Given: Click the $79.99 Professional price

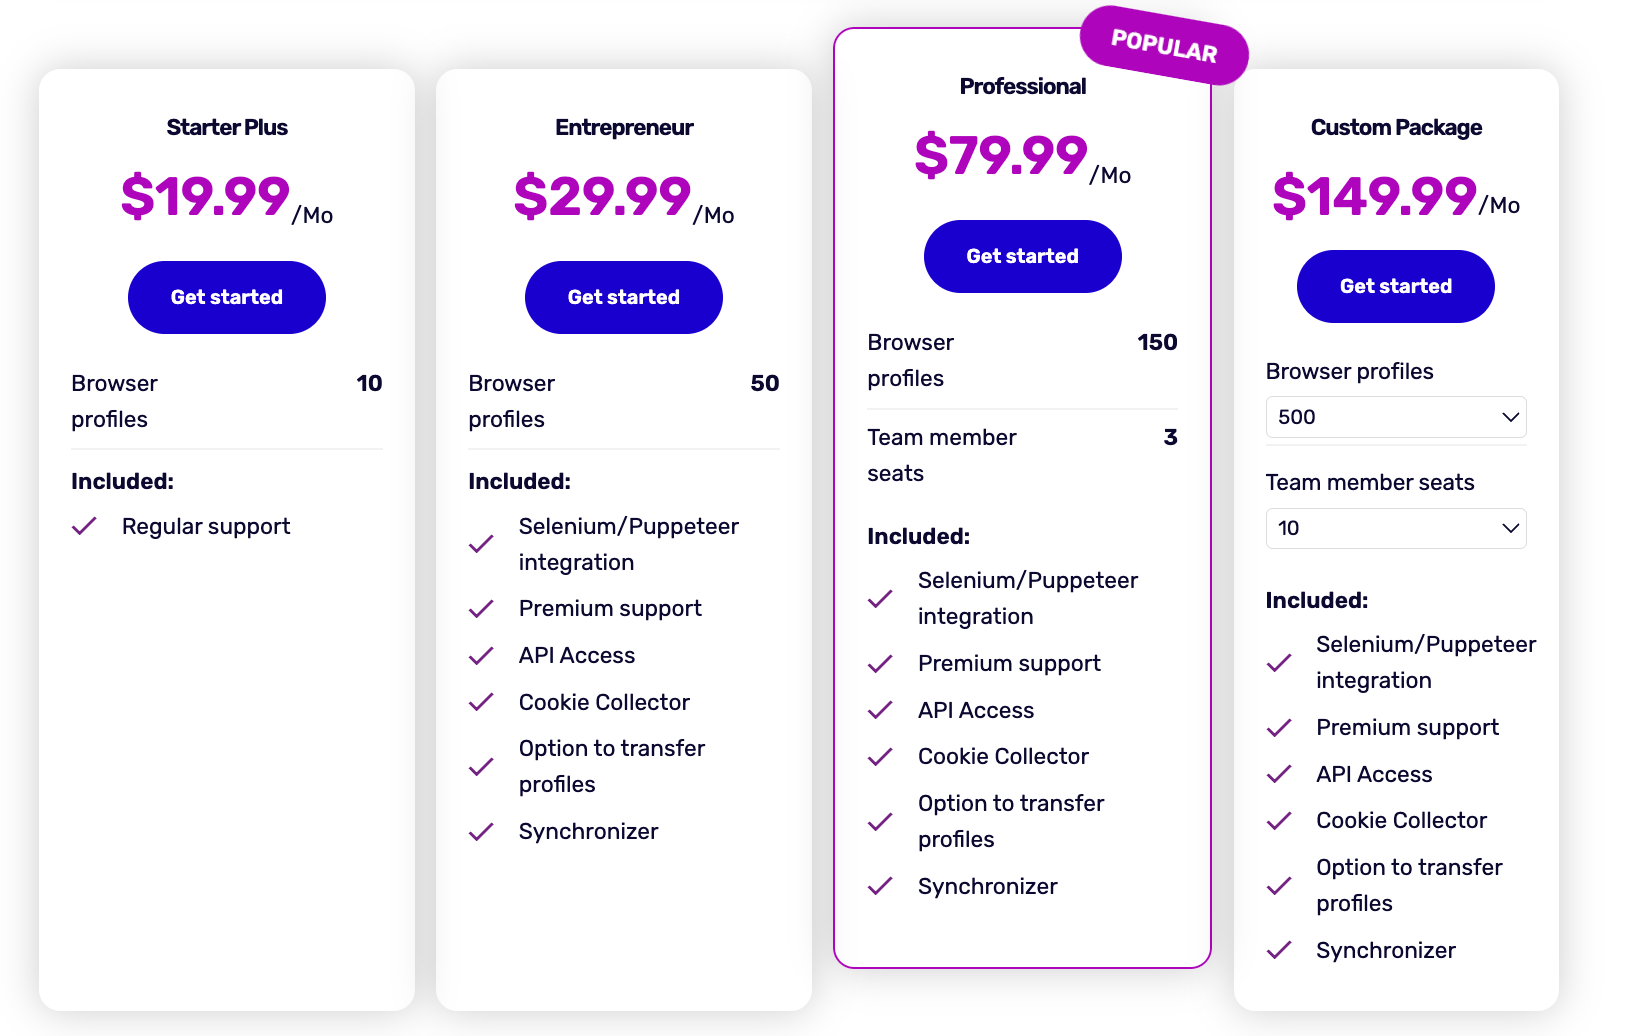Looking at the screenshot, I should click(x=1001, y=156).
